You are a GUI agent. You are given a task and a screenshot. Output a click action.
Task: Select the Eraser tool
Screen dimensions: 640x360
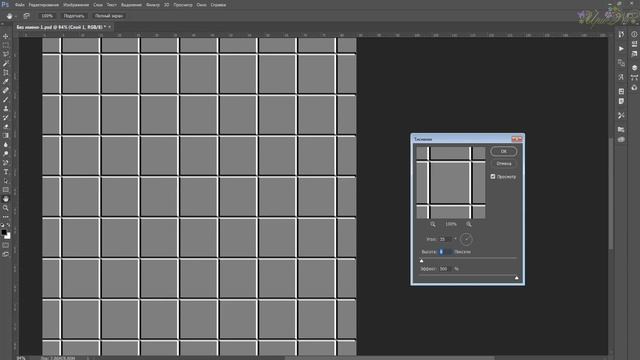click(x=6, y=127)
